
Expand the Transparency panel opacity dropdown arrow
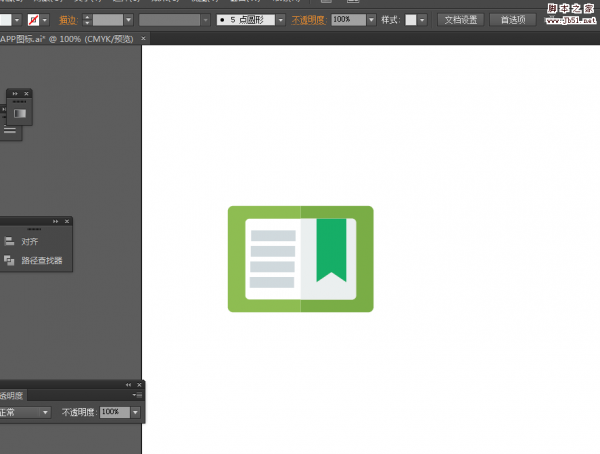pos(135,412)
